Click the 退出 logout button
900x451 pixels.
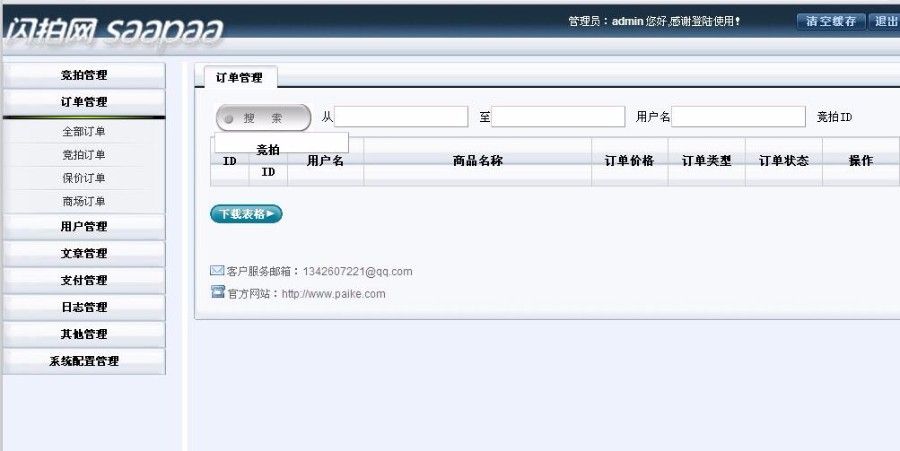pos(885,21)
